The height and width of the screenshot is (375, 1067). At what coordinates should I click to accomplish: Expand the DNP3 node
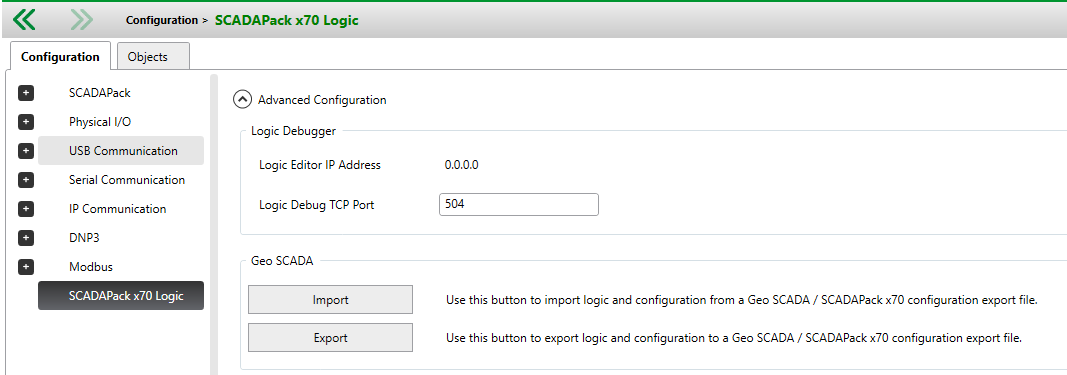[25, 238]
